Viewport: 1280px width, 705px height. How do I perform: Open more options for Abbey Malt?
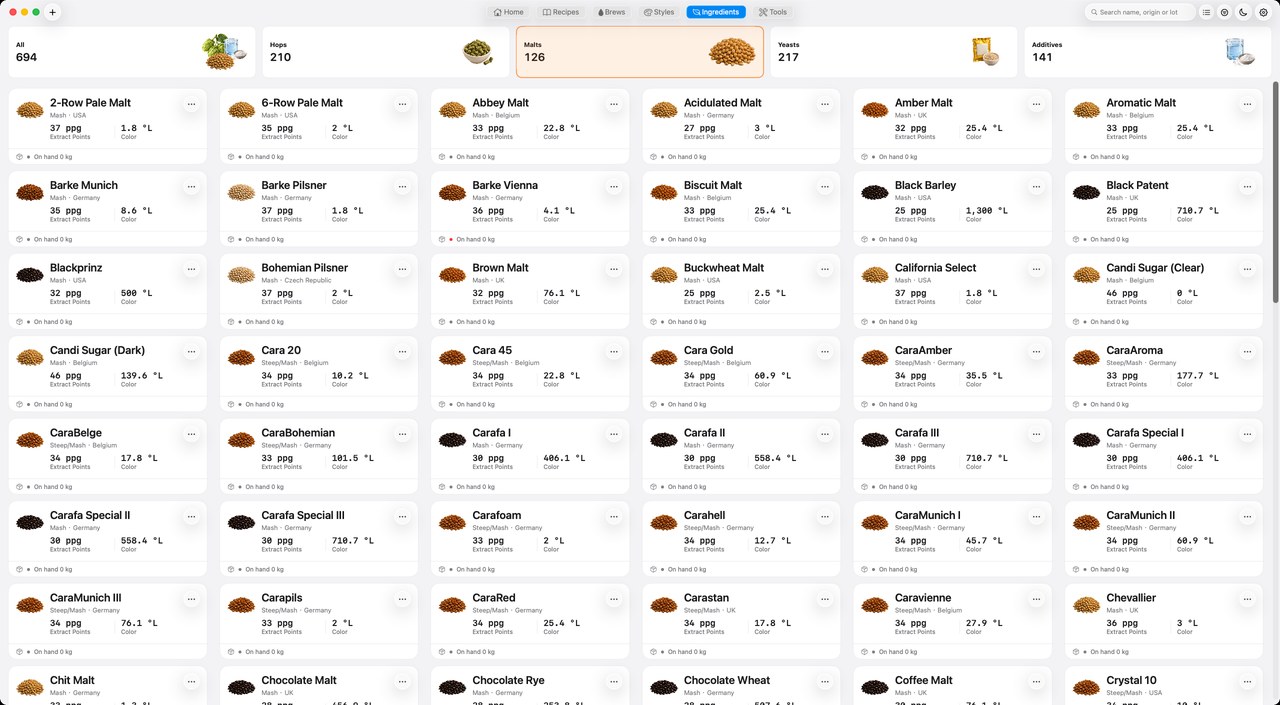613,103
